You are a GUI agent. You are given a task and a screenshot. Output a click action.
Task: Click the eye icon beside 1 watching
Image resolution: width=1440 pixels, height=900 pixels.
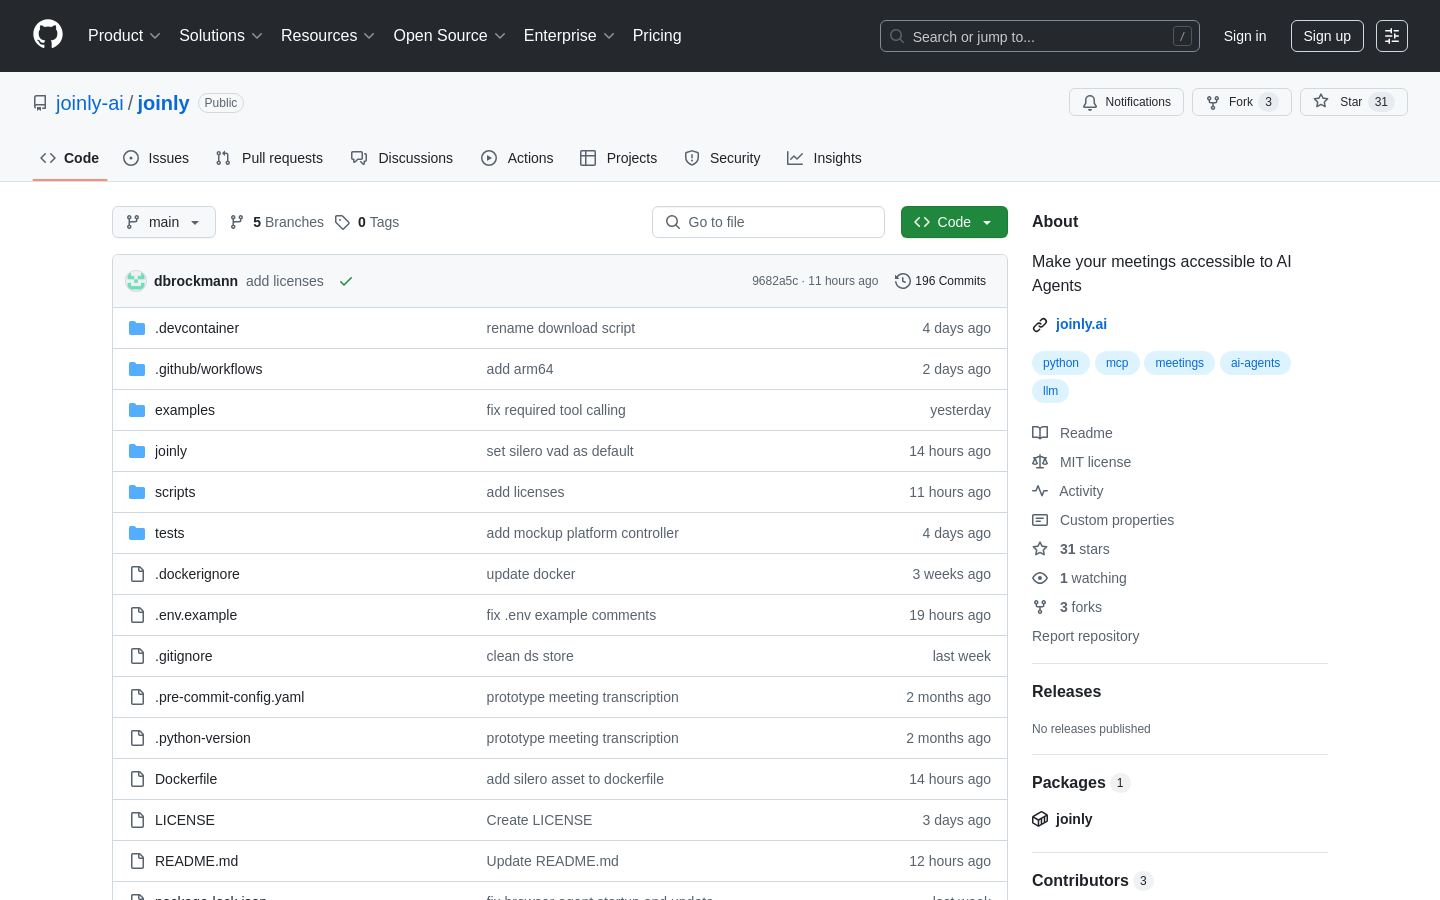1040,578
